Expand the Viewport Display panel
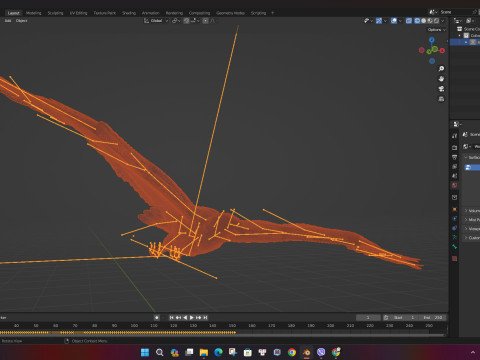The image size is (480, 360). (472, 229)
